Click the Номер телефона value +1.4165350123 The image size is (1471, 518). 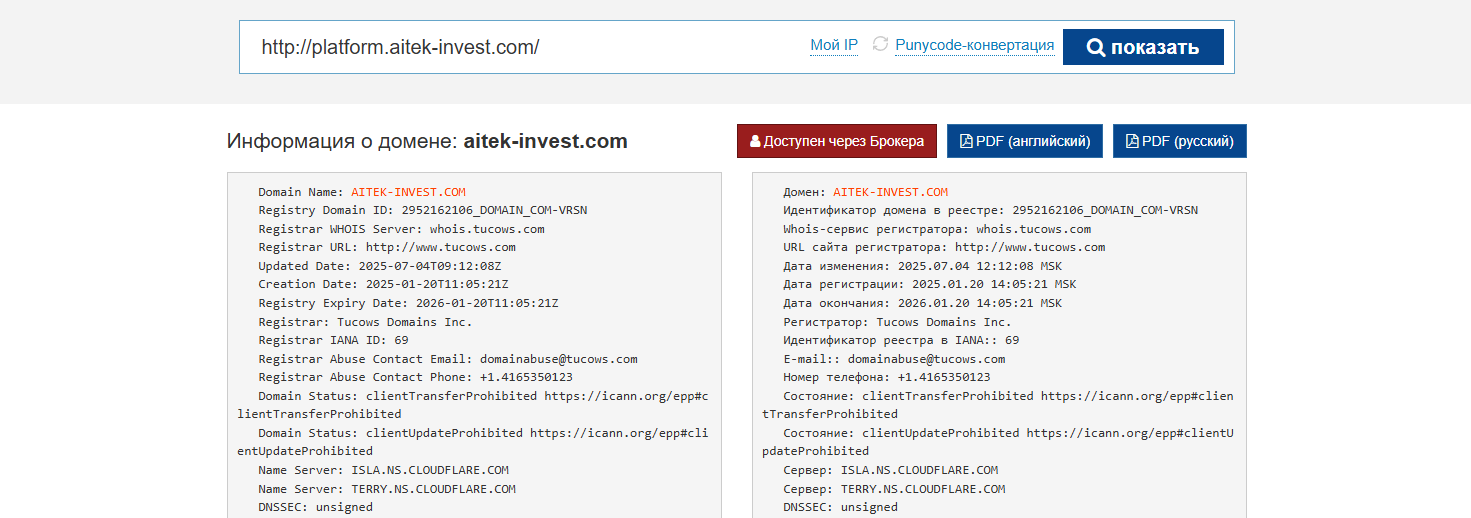[944, 377]
